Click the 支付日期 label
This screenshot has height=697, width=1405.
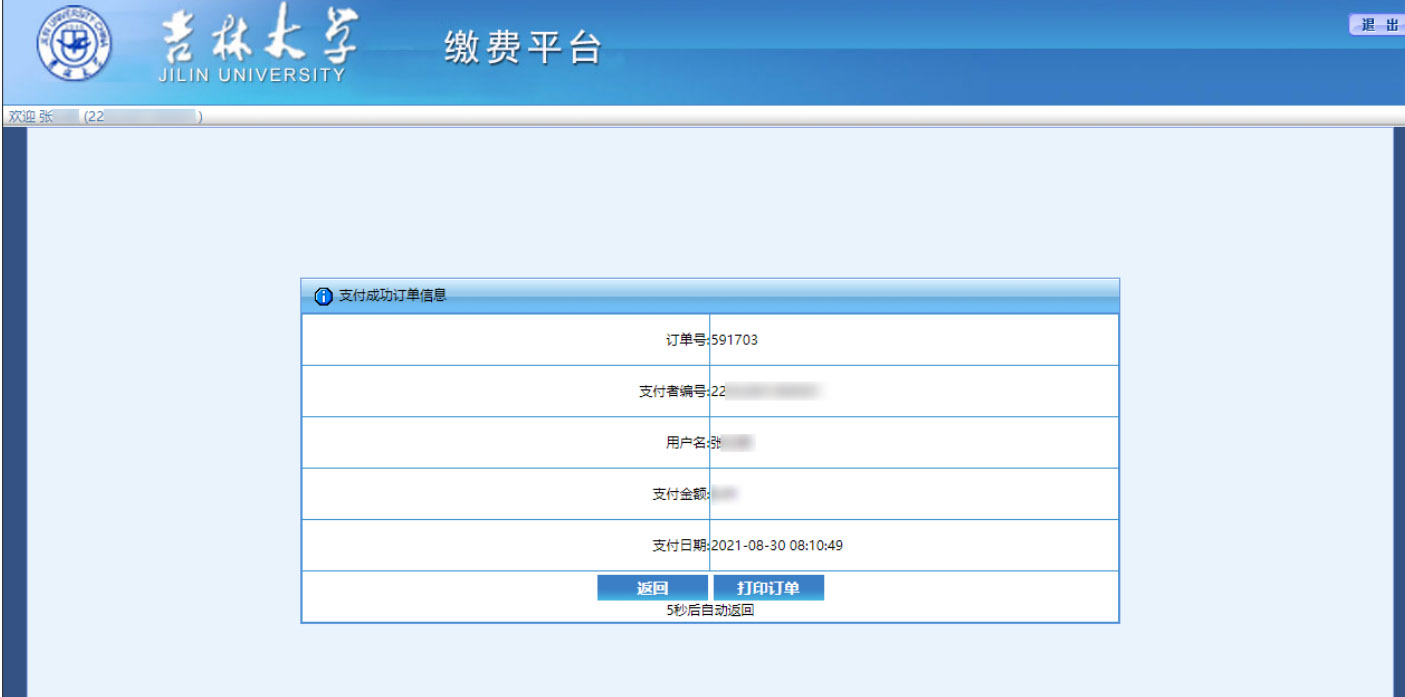(x=680, y=546)
